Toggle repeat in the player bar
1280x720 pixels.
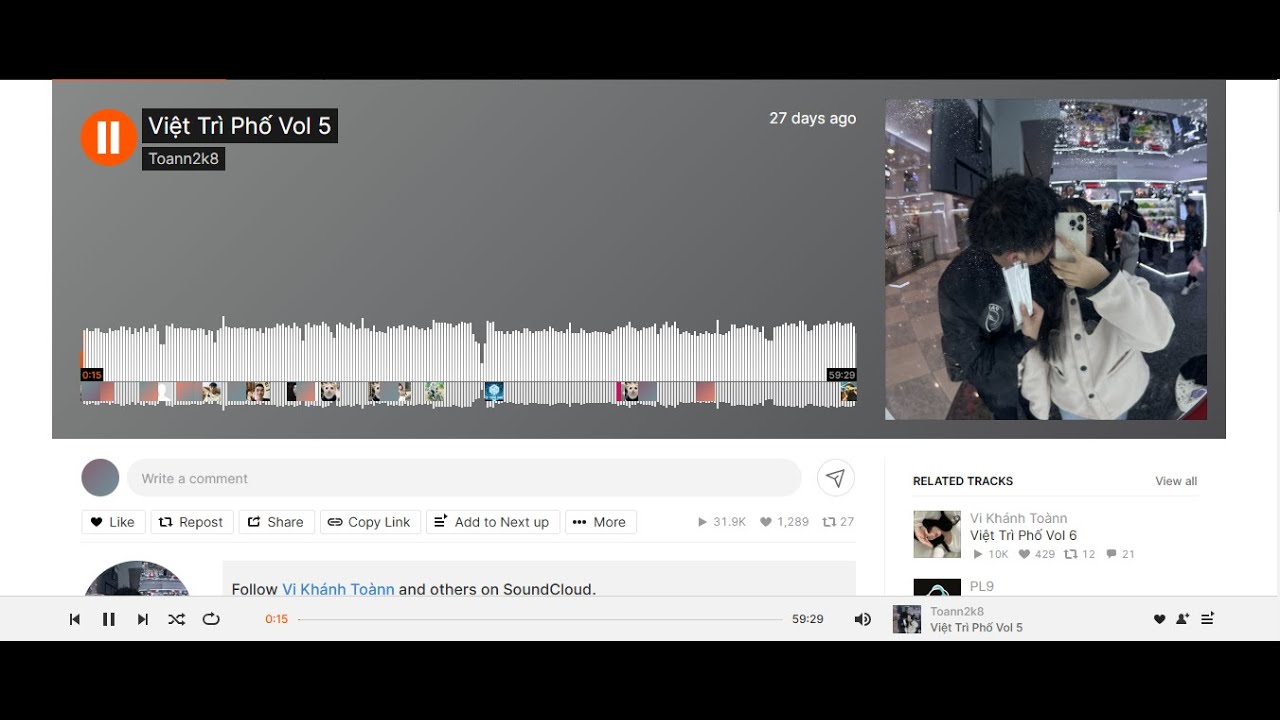[211, 620]
